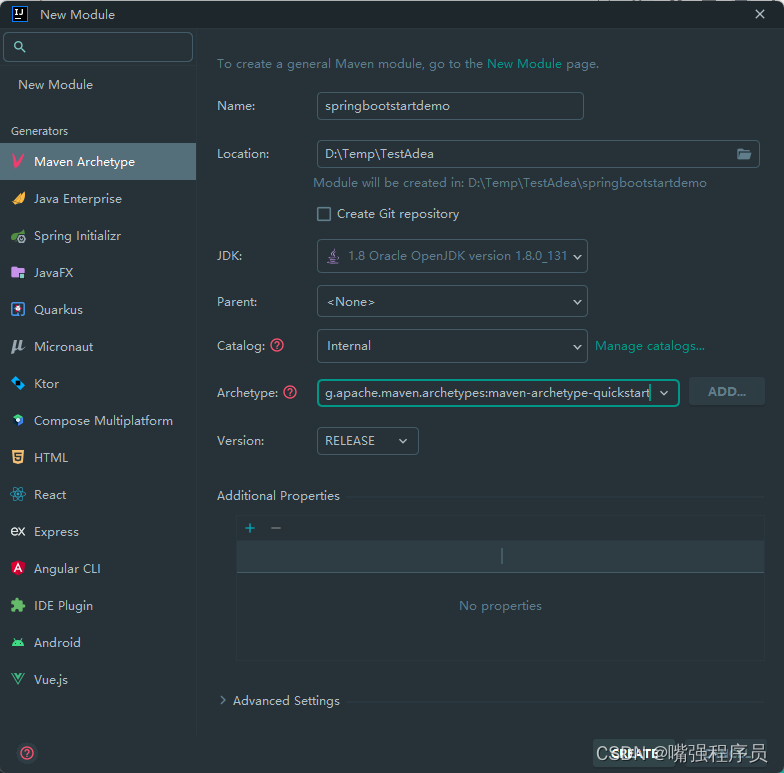Select the Spring Initializr icon

[18, 236]
